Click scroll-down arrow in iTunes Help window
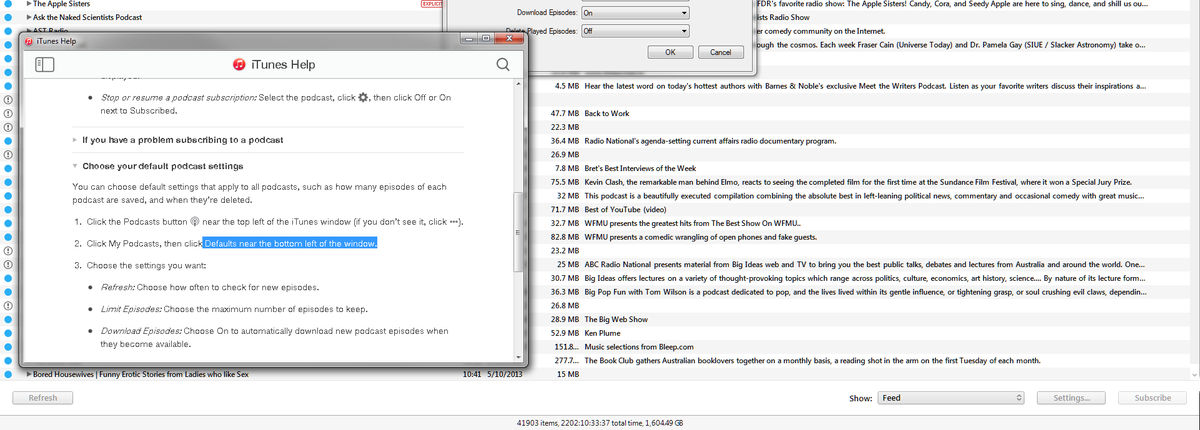Viewport: 1200px width, 430px height. (x=517, y=356)
